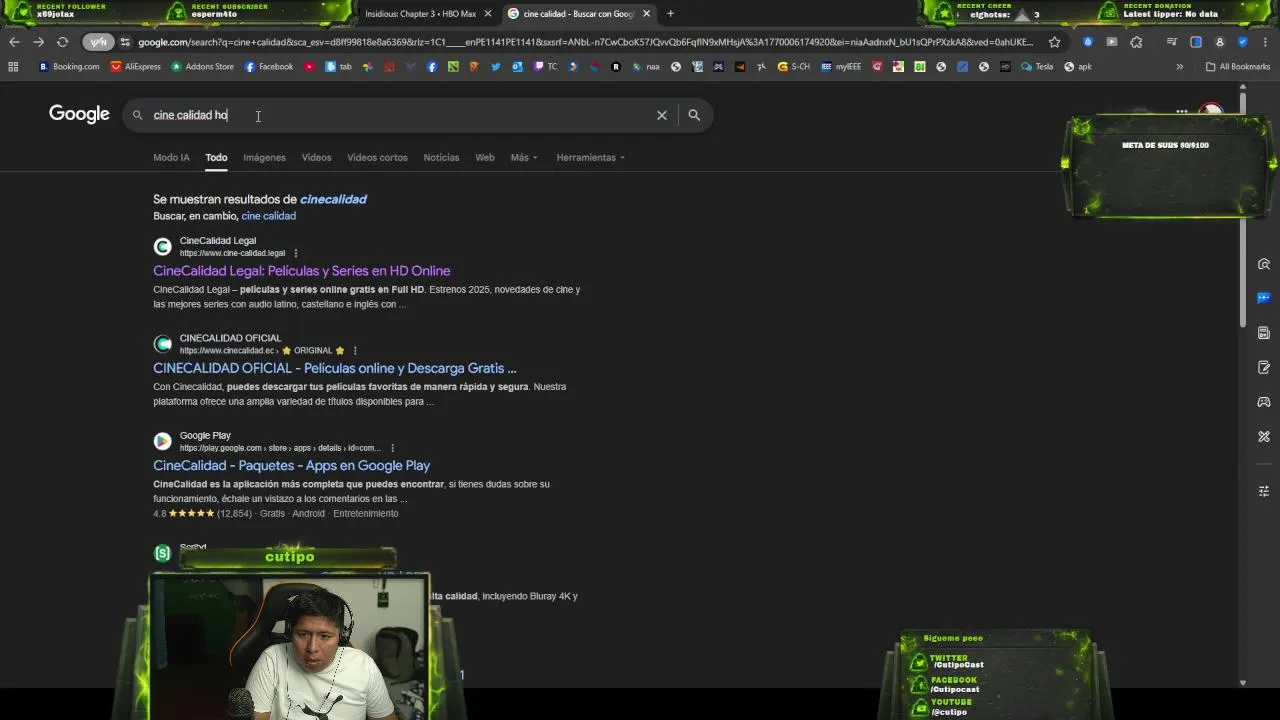Open the Addons Store bookmark
This screenshot has width=1280, height=720.
point(203,67)
